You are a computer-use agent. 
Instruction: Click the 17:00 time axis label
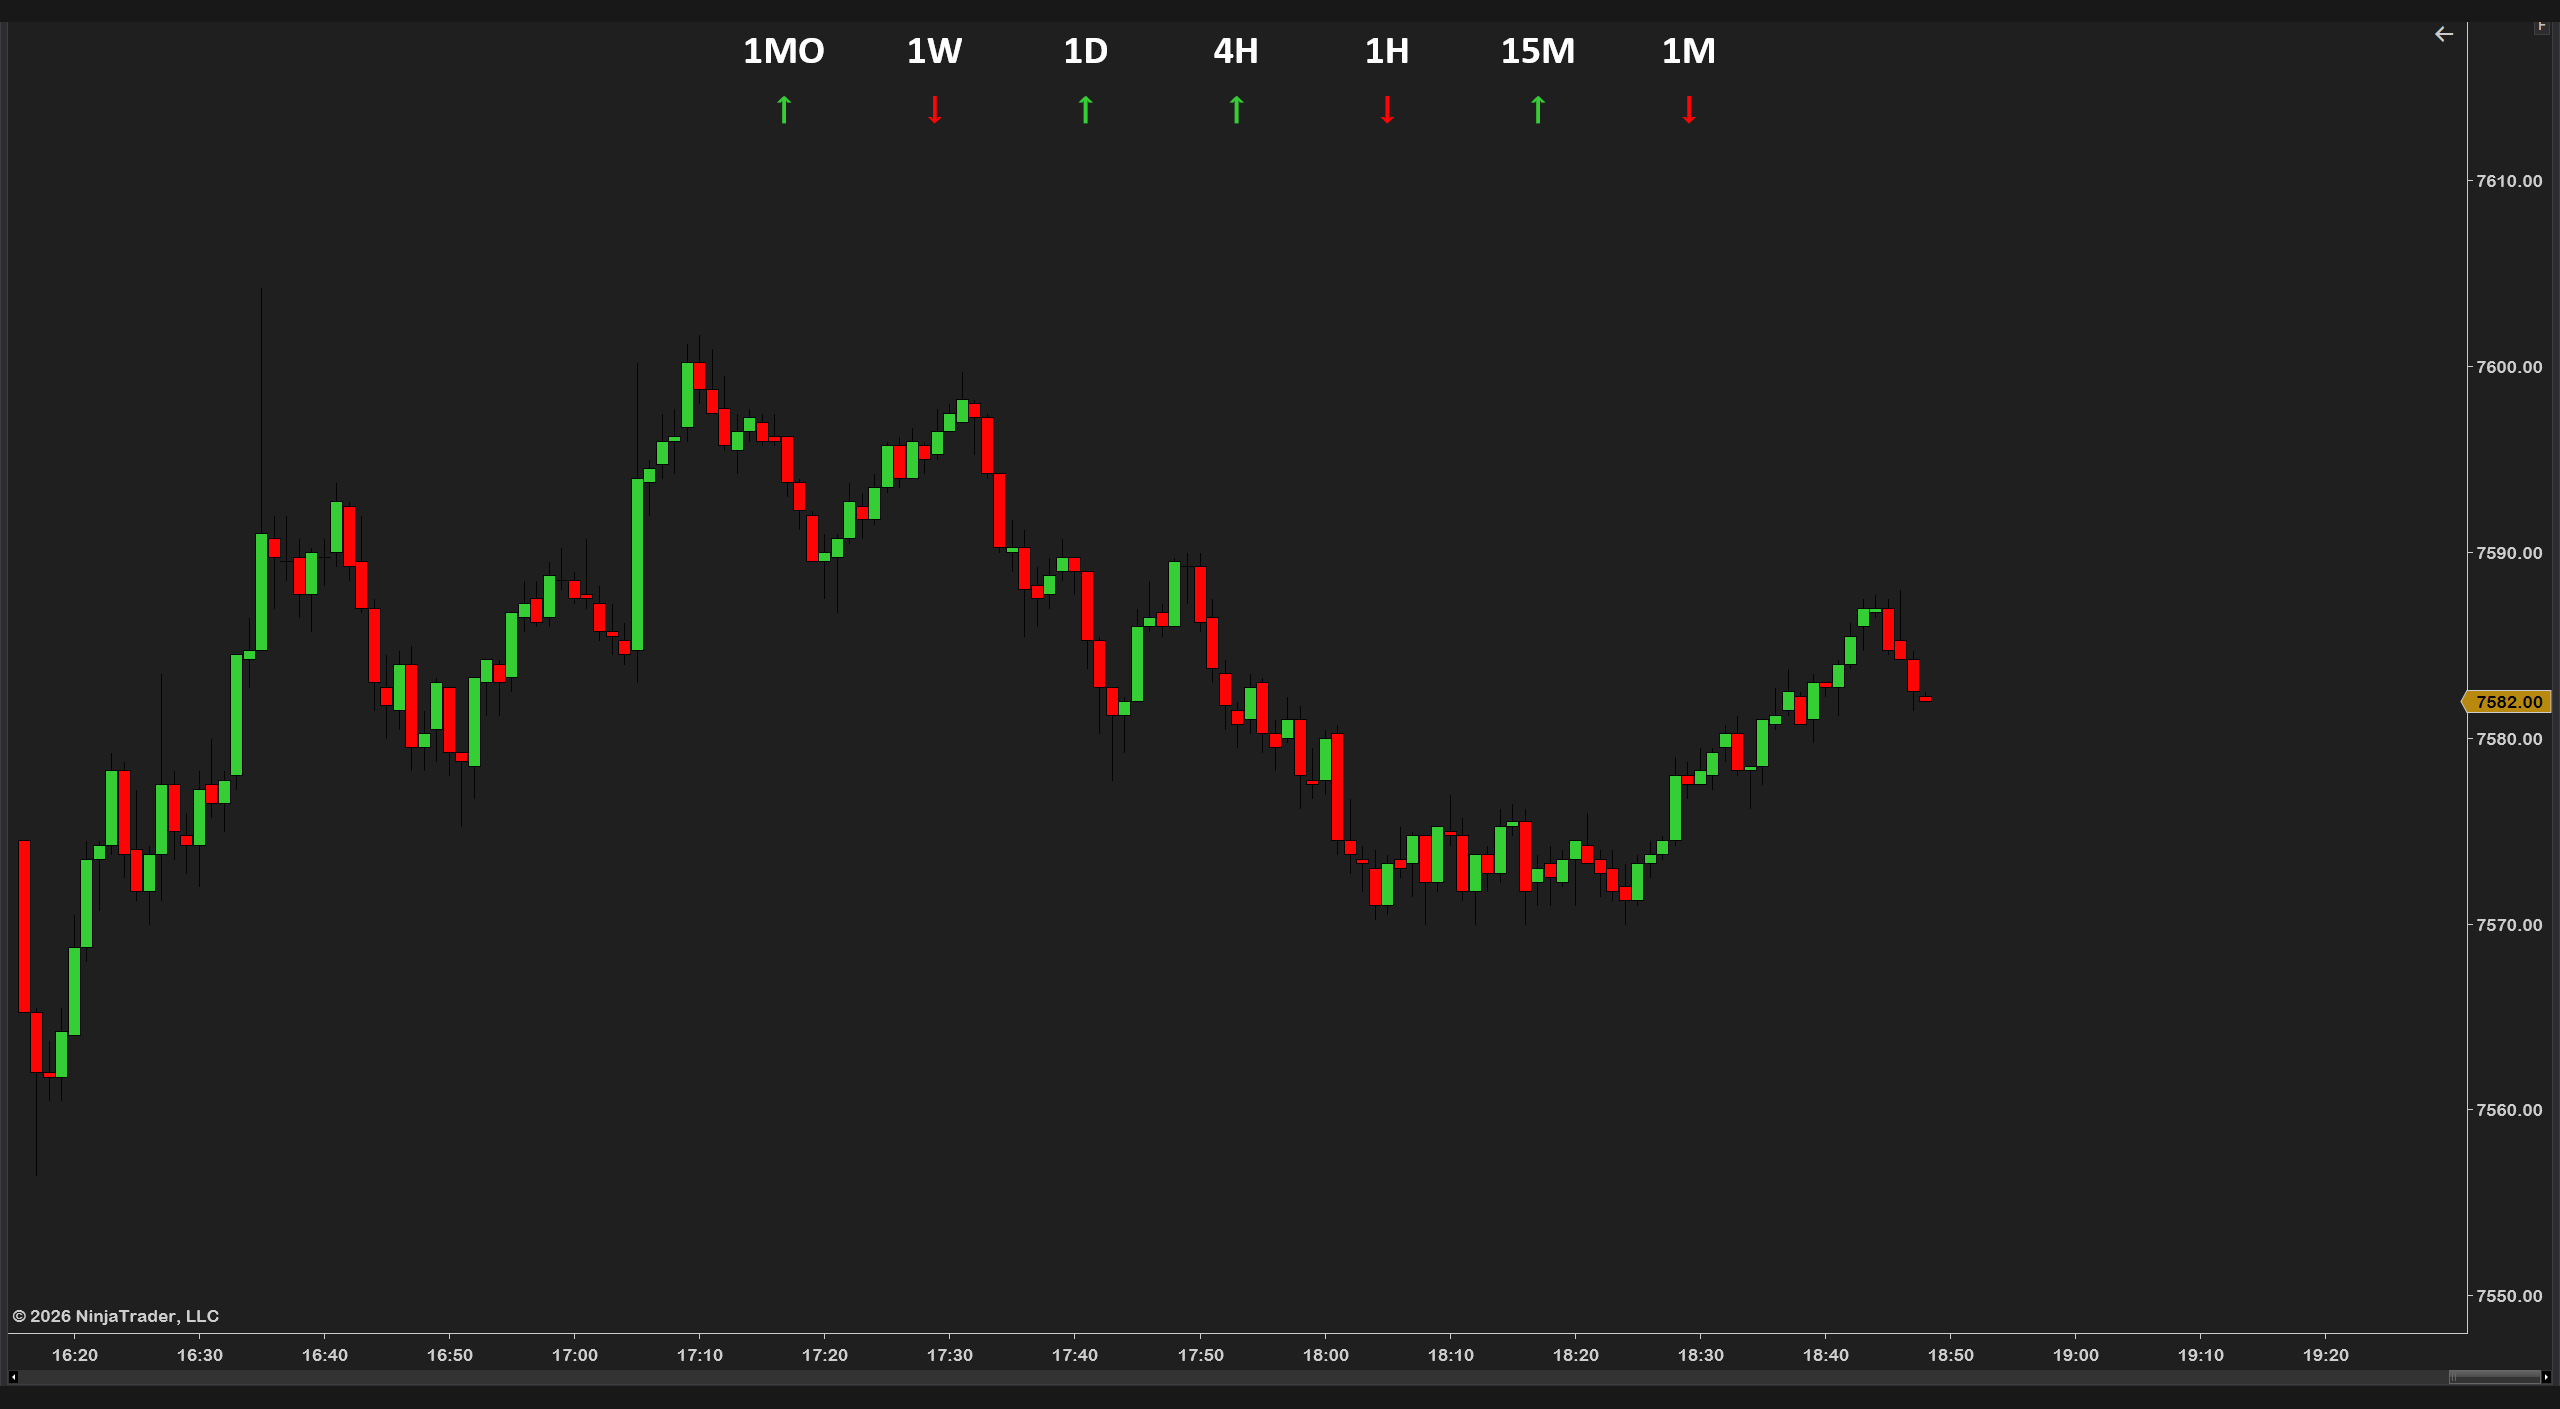click(x=575, y=1355)
